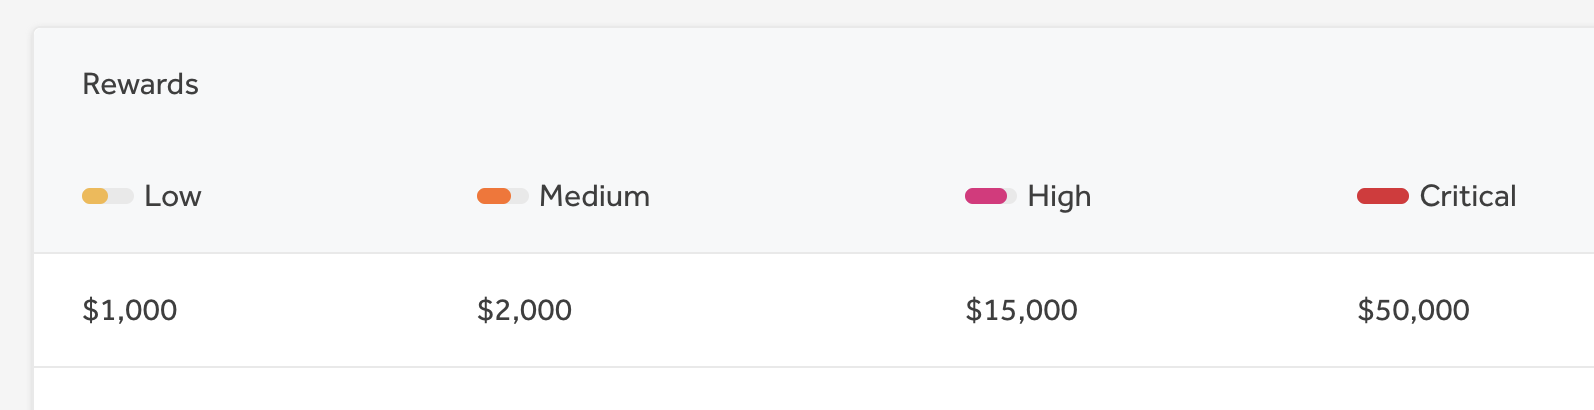This screenshot has width=1594, height=410.
Task: Click the gray page background left of Rewards card
Action: [15, 200]
